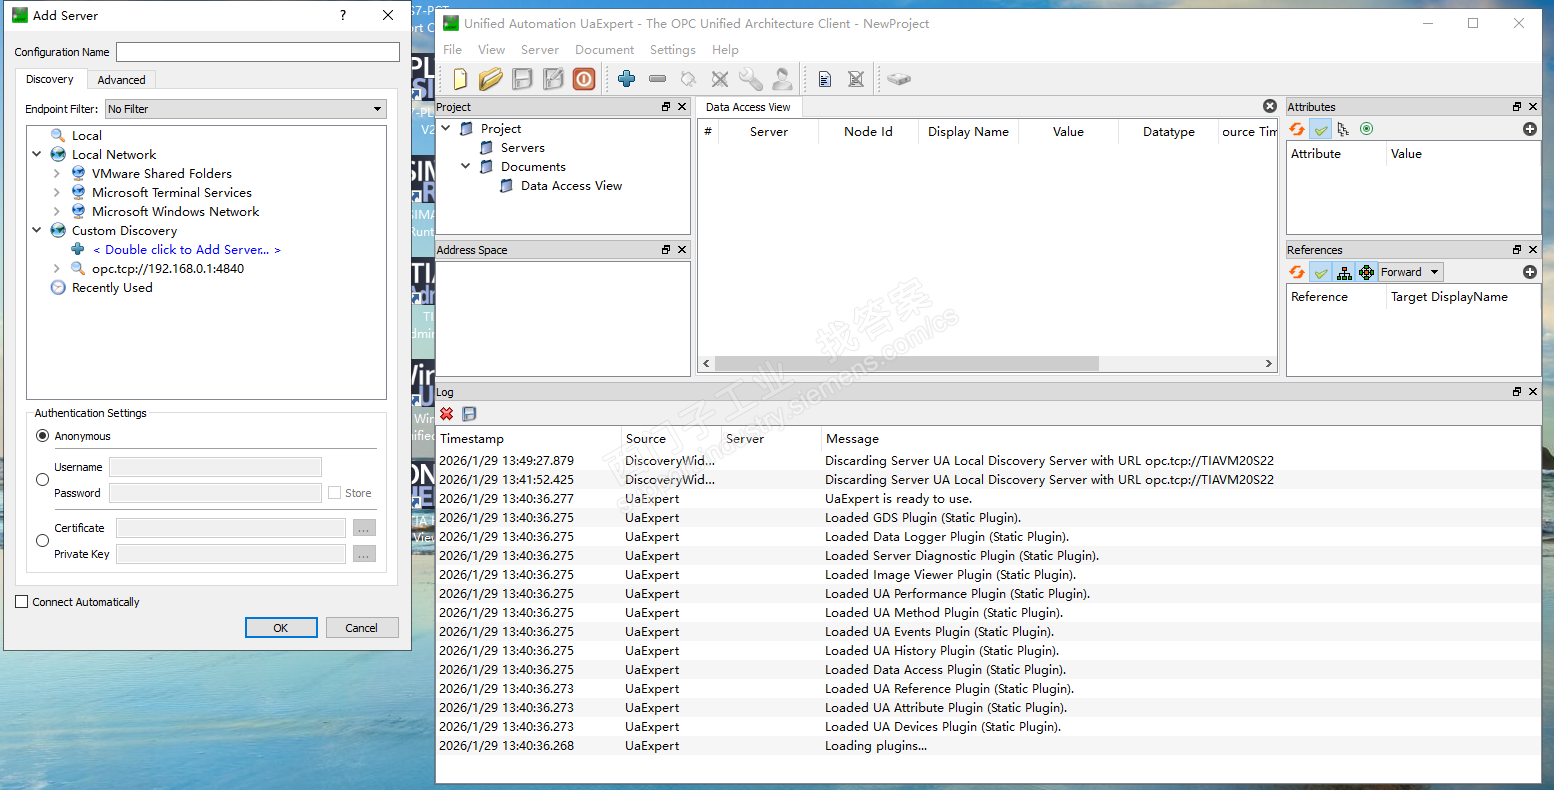The width and height of the screenshot is (1554, 790).
Task: Open the View menu in UaExpert
Action: [492, 50]
